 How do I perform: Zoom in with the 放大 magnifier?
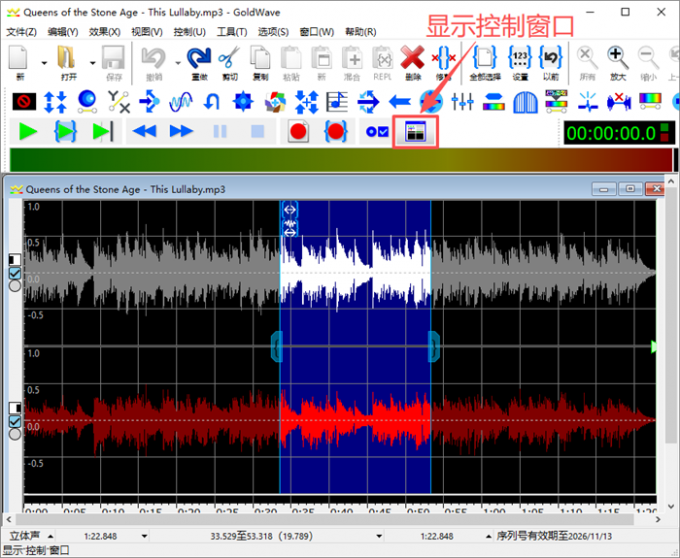coord(618,59)
